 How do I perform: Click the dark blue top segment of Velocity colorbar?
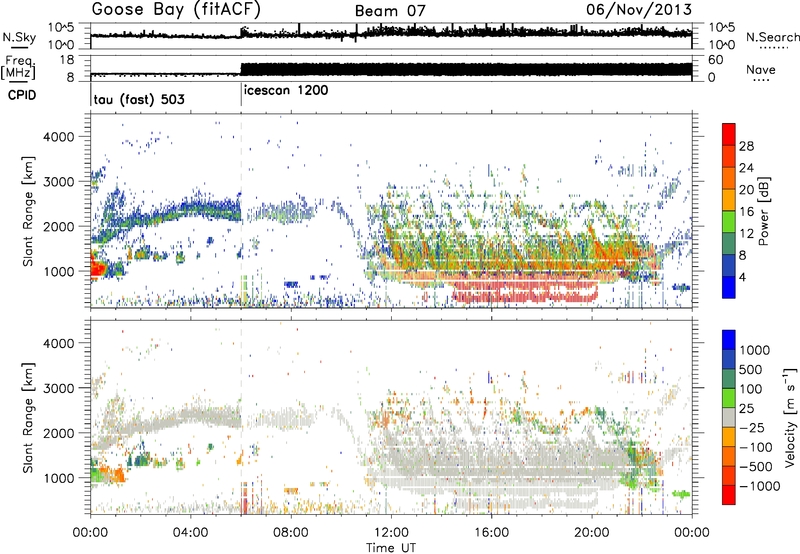pos(729,340)
